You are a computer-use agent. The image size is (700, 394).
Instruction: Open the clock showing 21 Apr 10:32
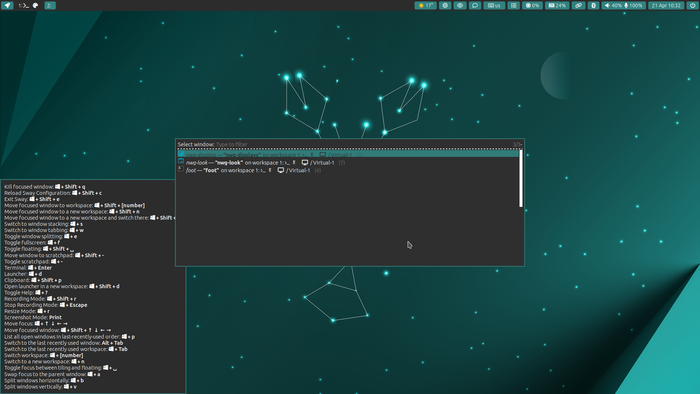666,5
